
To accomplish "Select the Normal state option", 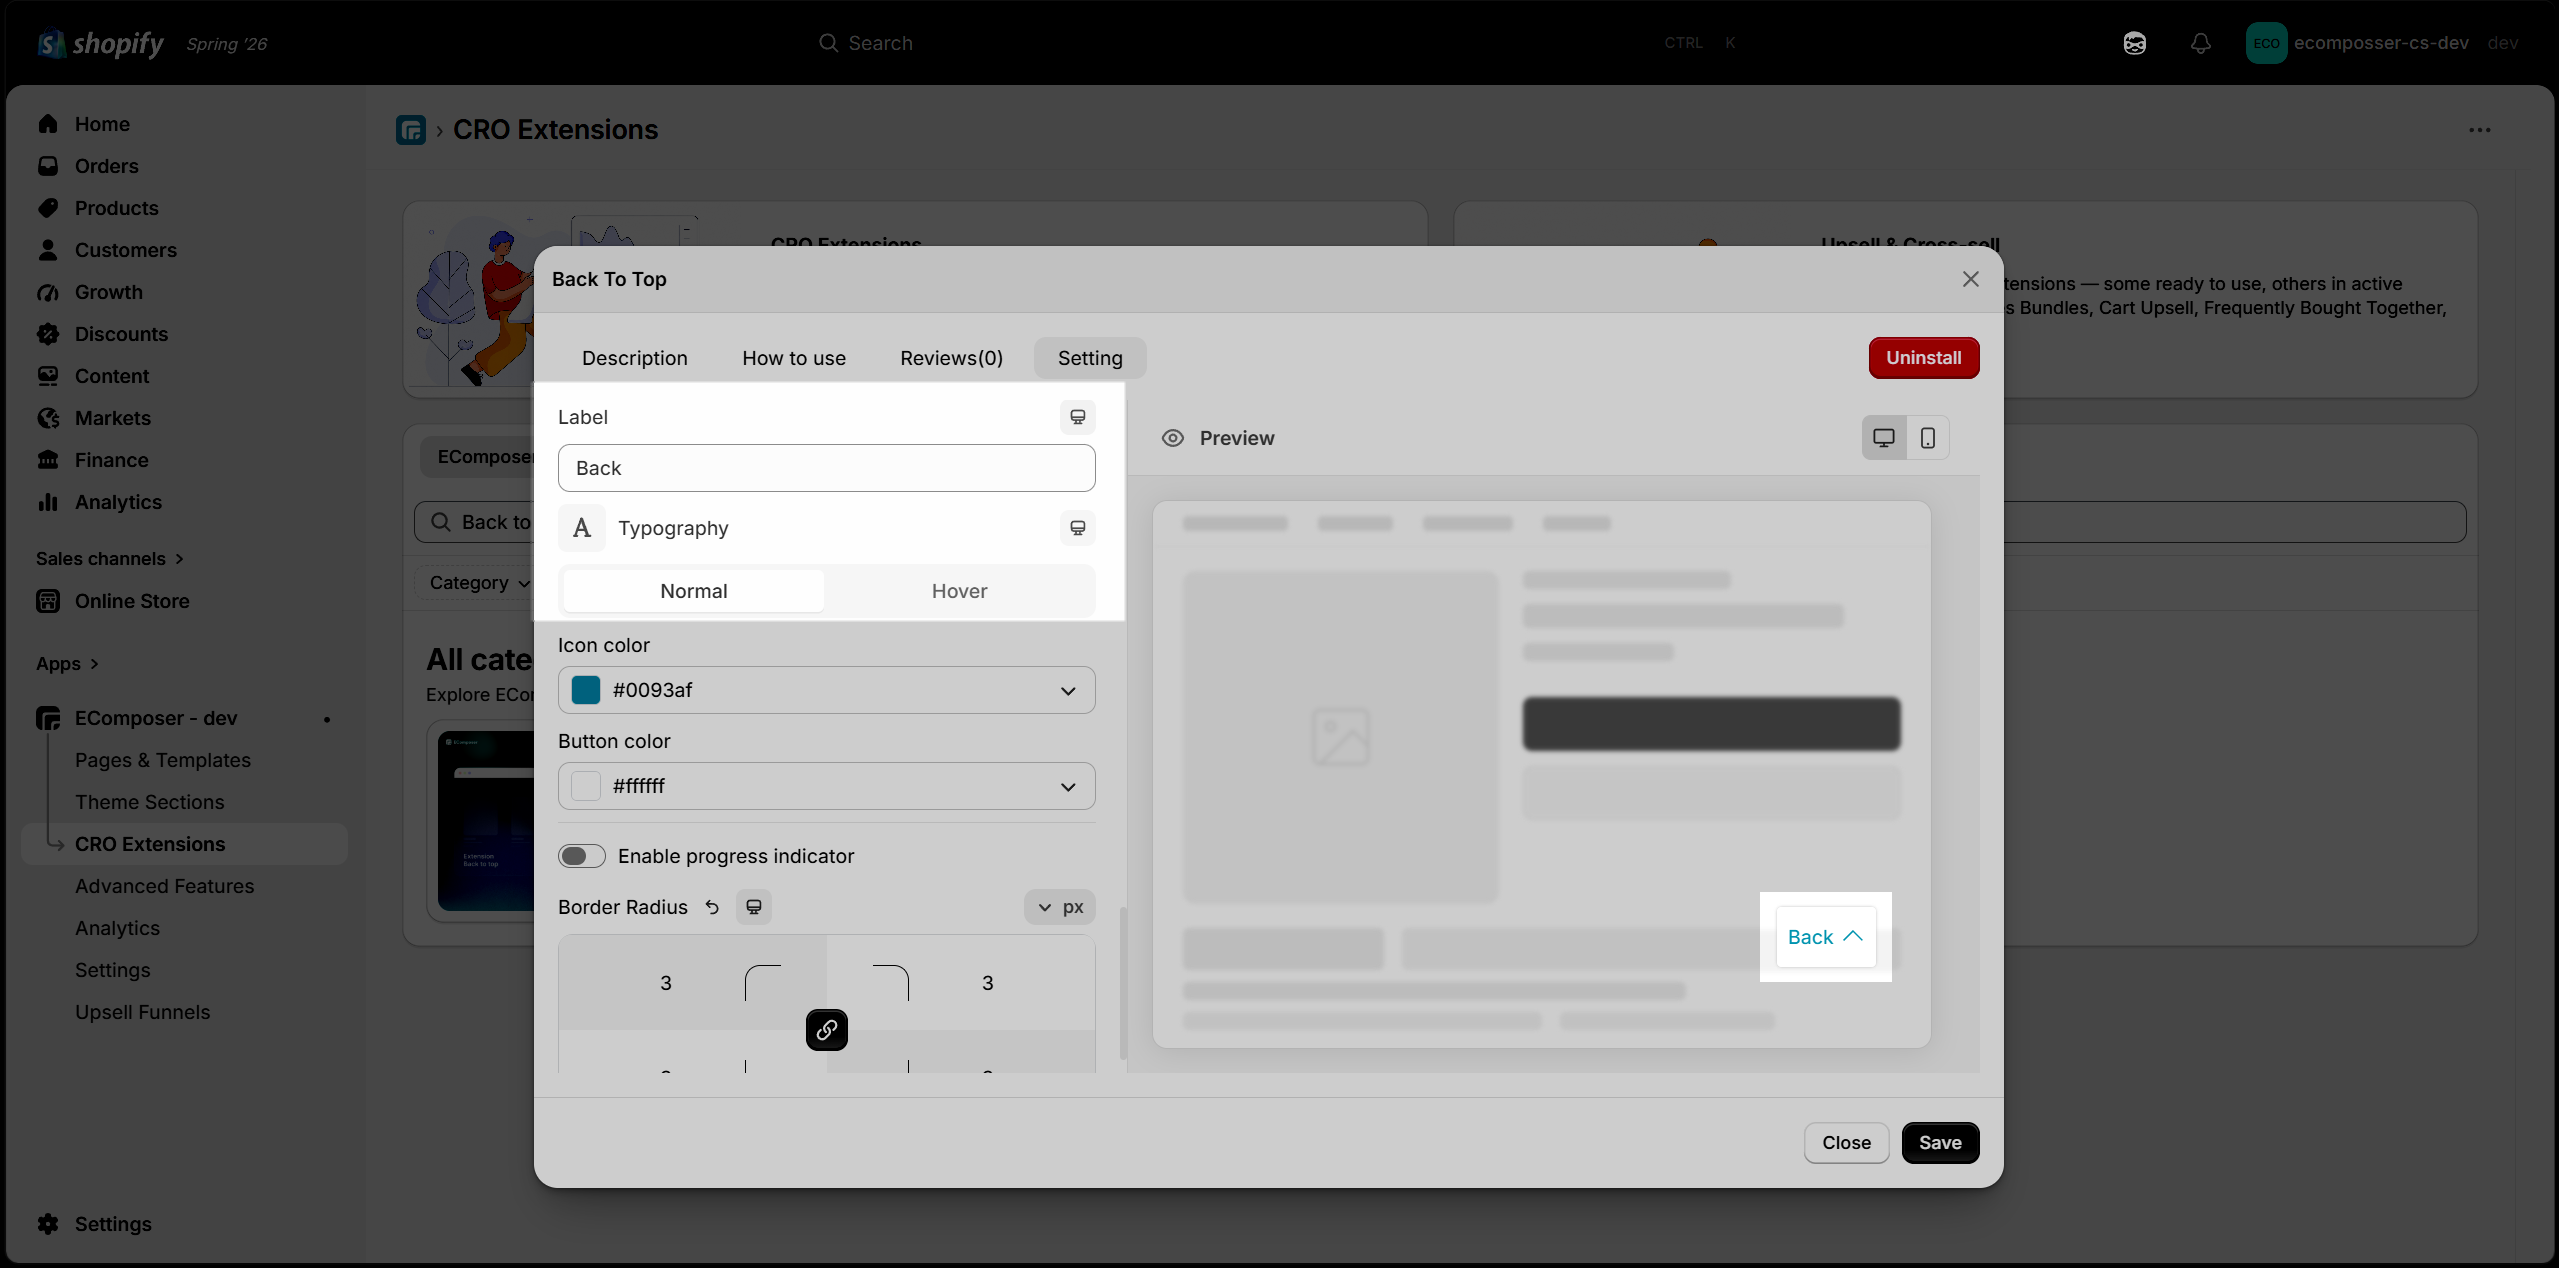I will [694, 591].
